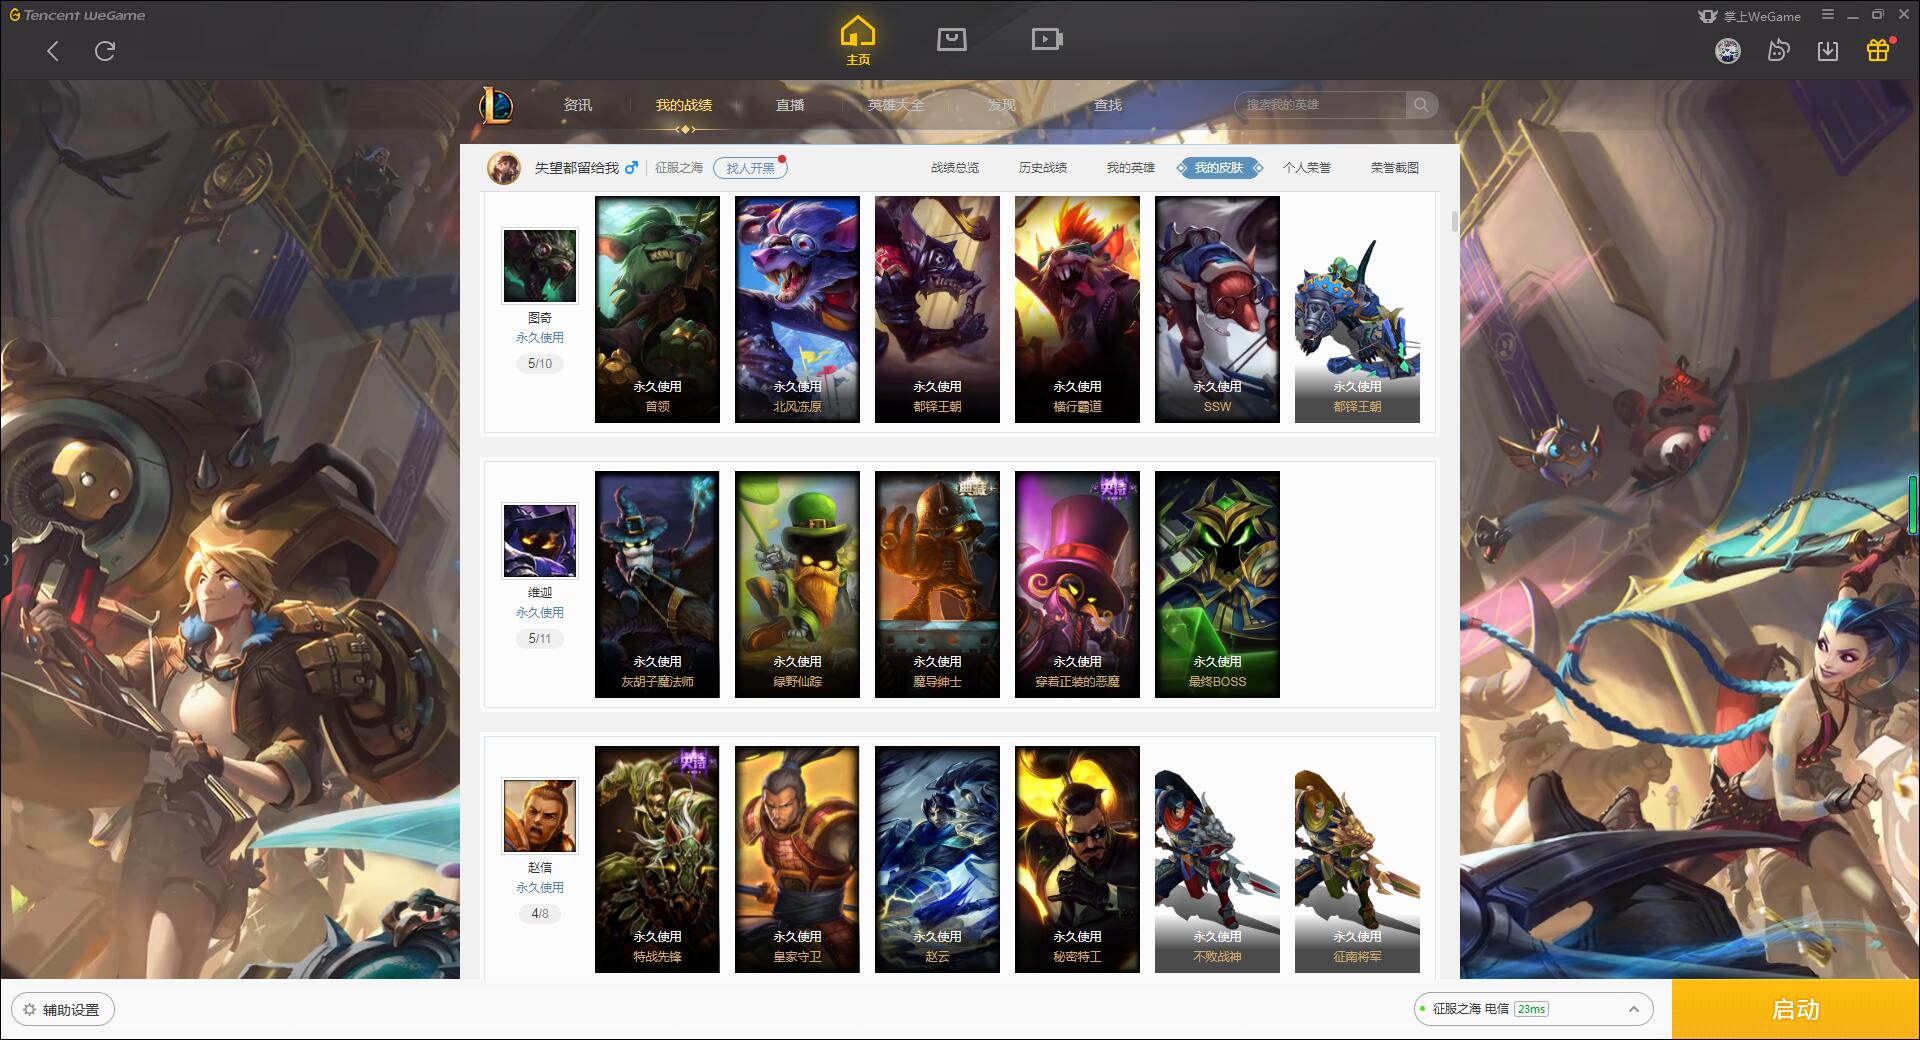The width and height of the screenshot is (1920, 1040).
Task: Open the store bag icon
Action: (951, 39)
